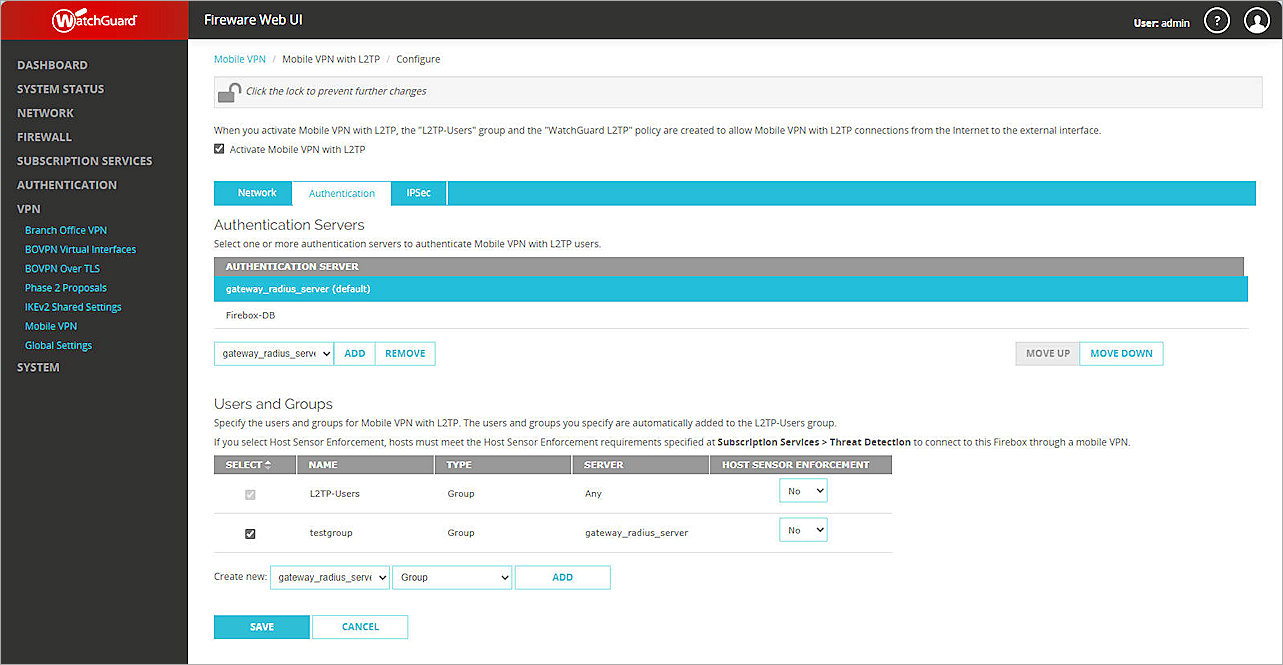
Task: Open the help icon in the top bar
Action: coord(1216,19)
